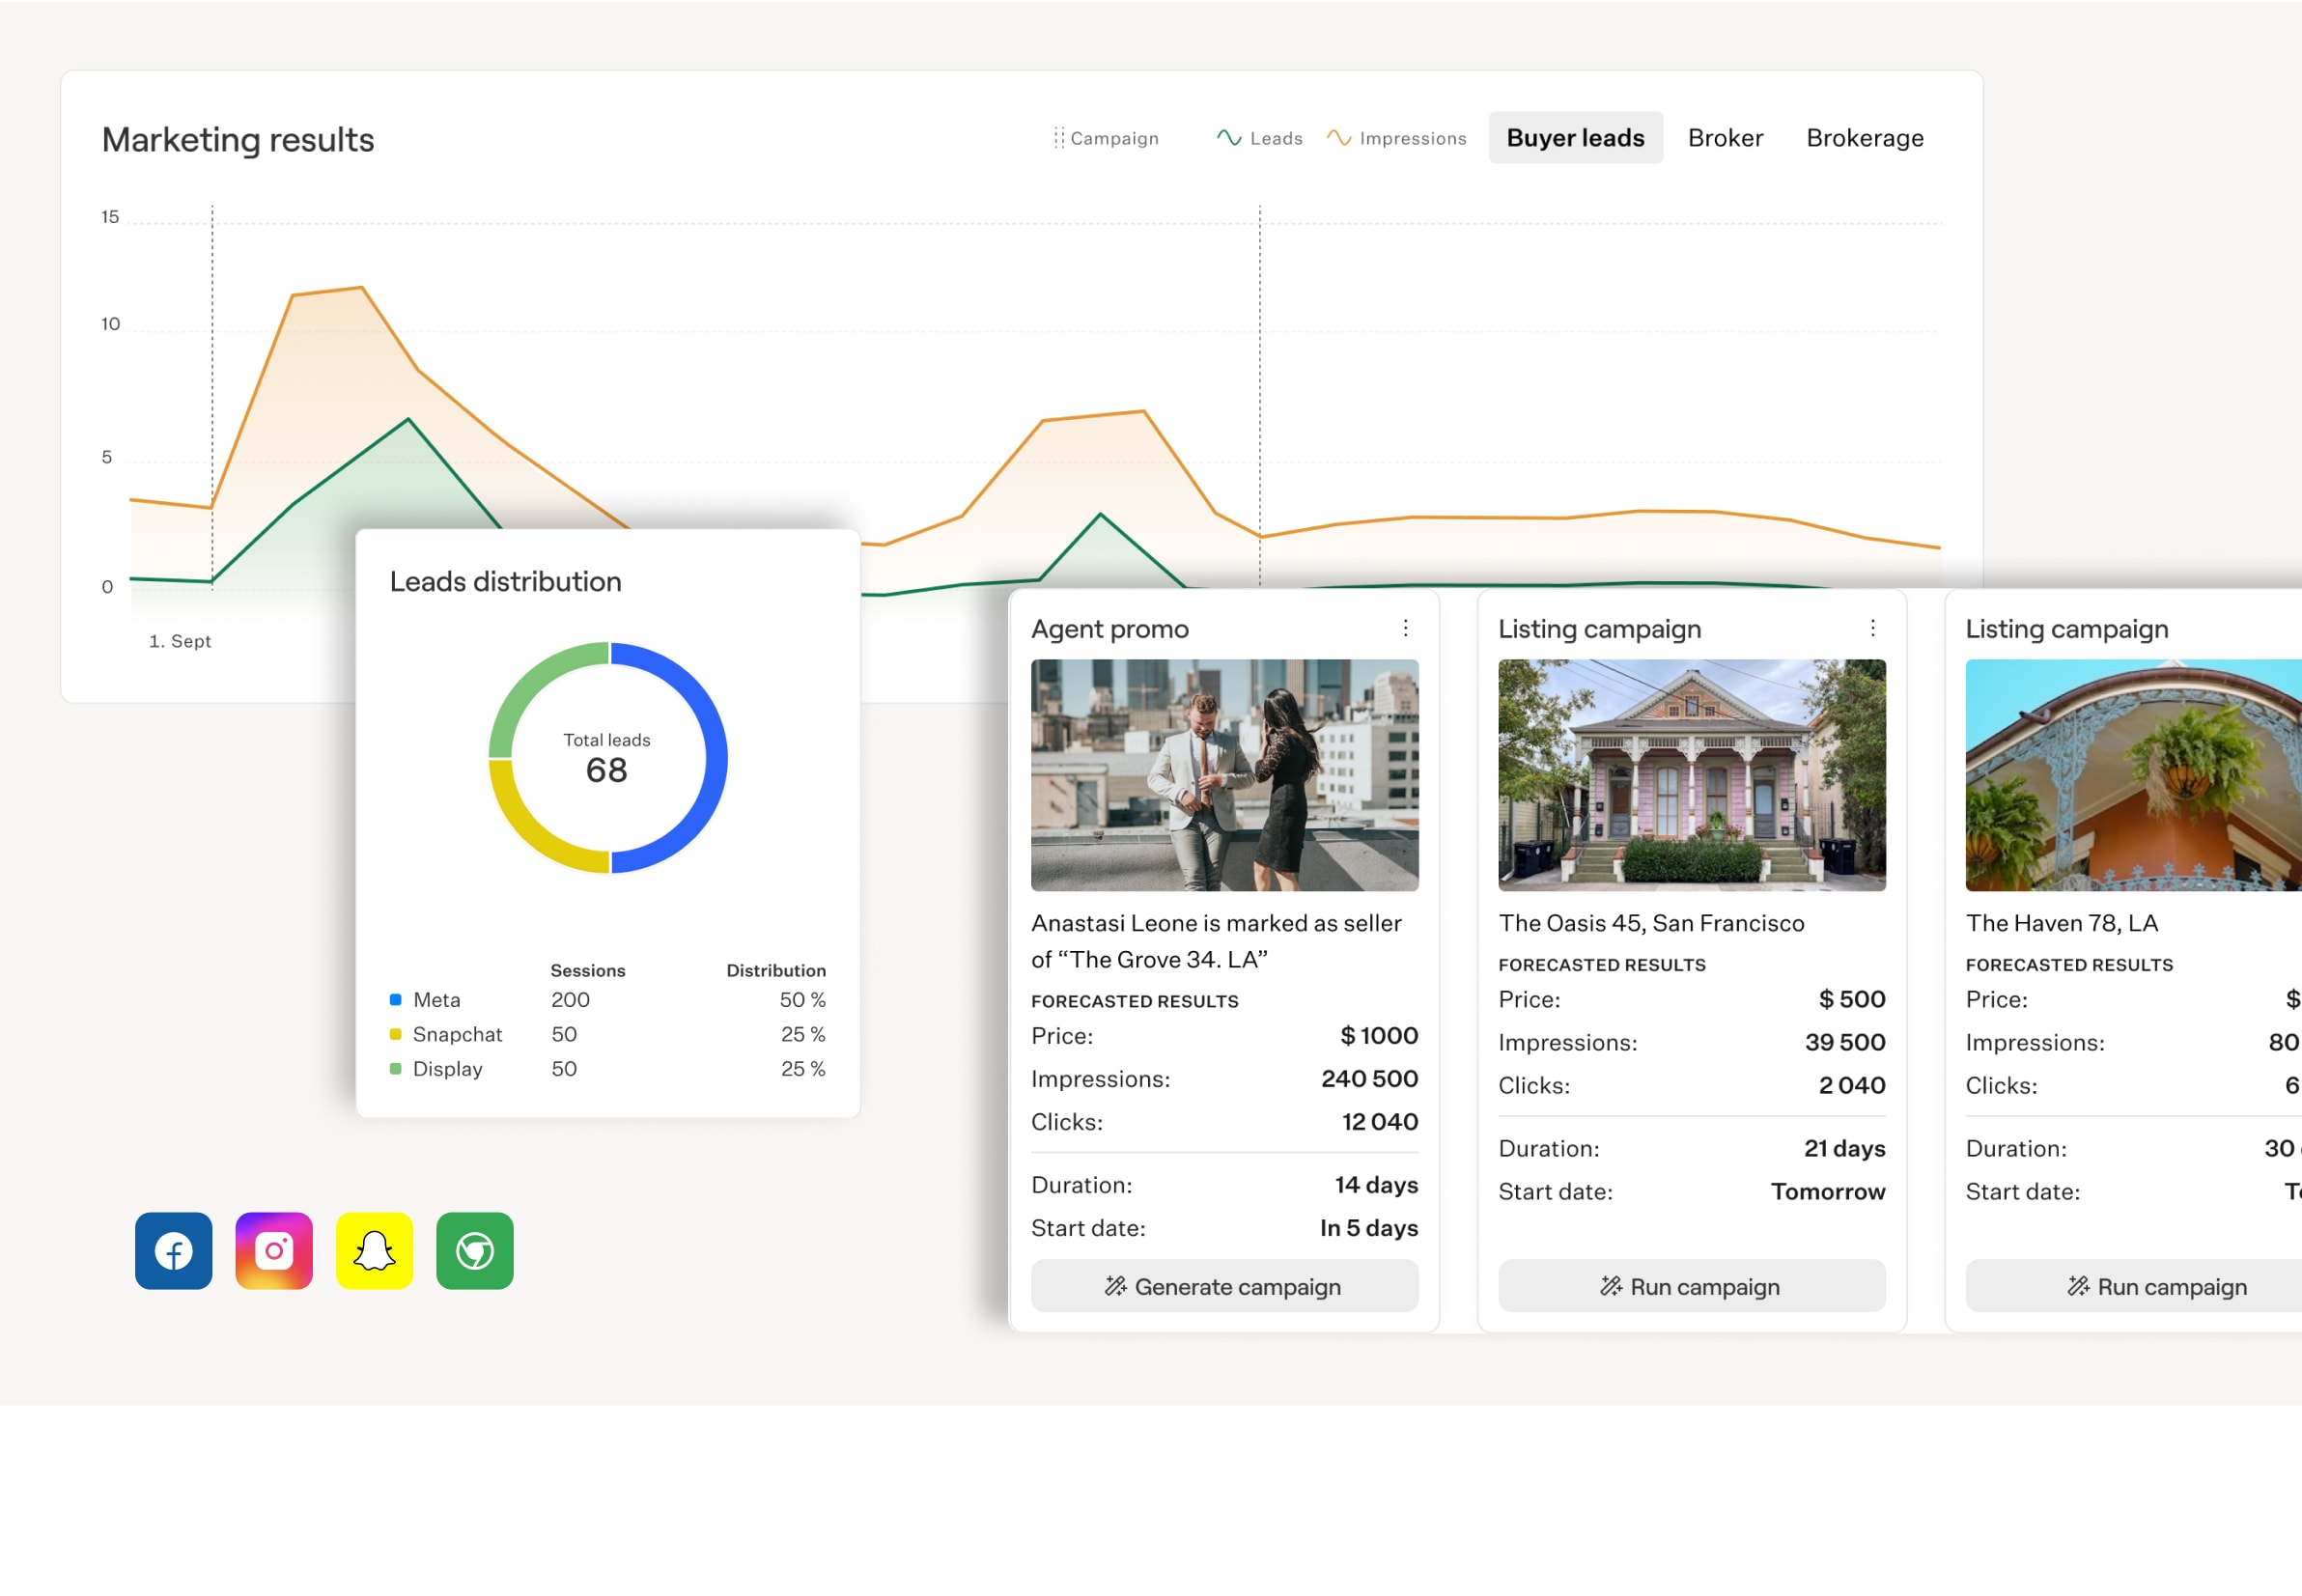Click the yellow Snapchat legend swatch
This screenshot has width=2302, height=1596.
pyautogui.click(x=395, y=1034)
